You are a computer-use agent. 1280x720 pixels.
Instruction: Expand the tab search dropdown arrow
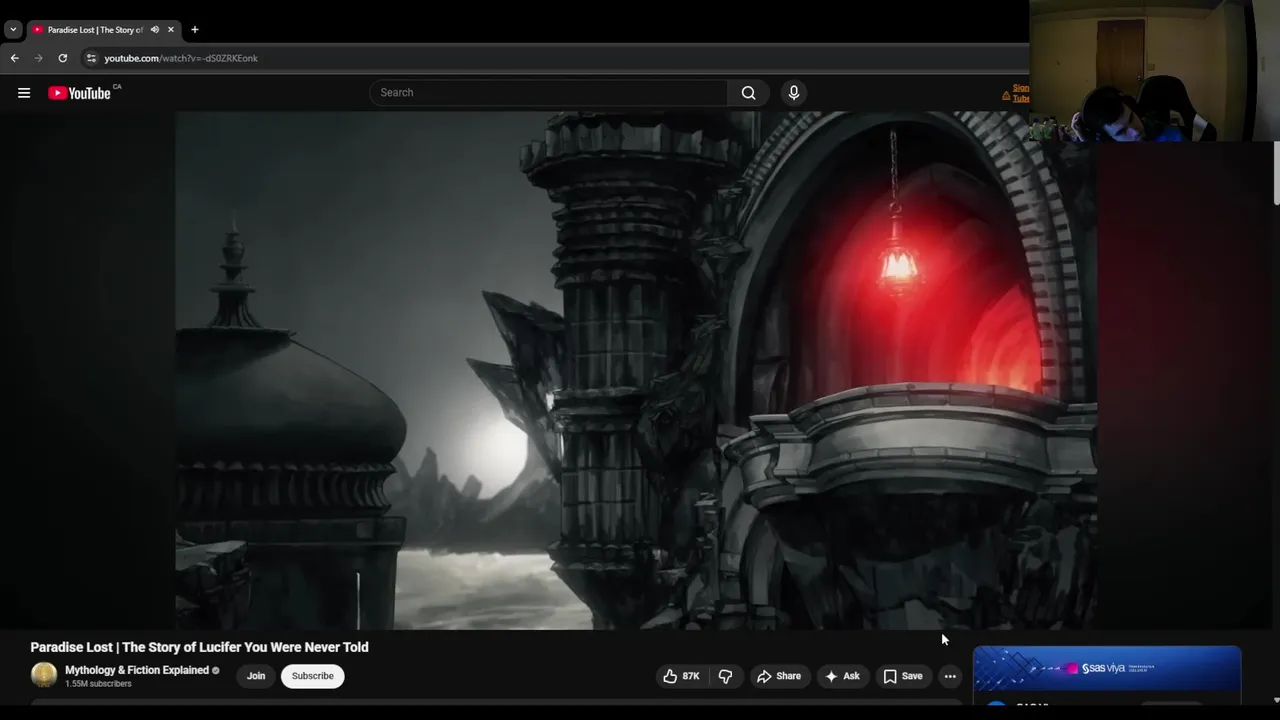[x=13, y=30]
